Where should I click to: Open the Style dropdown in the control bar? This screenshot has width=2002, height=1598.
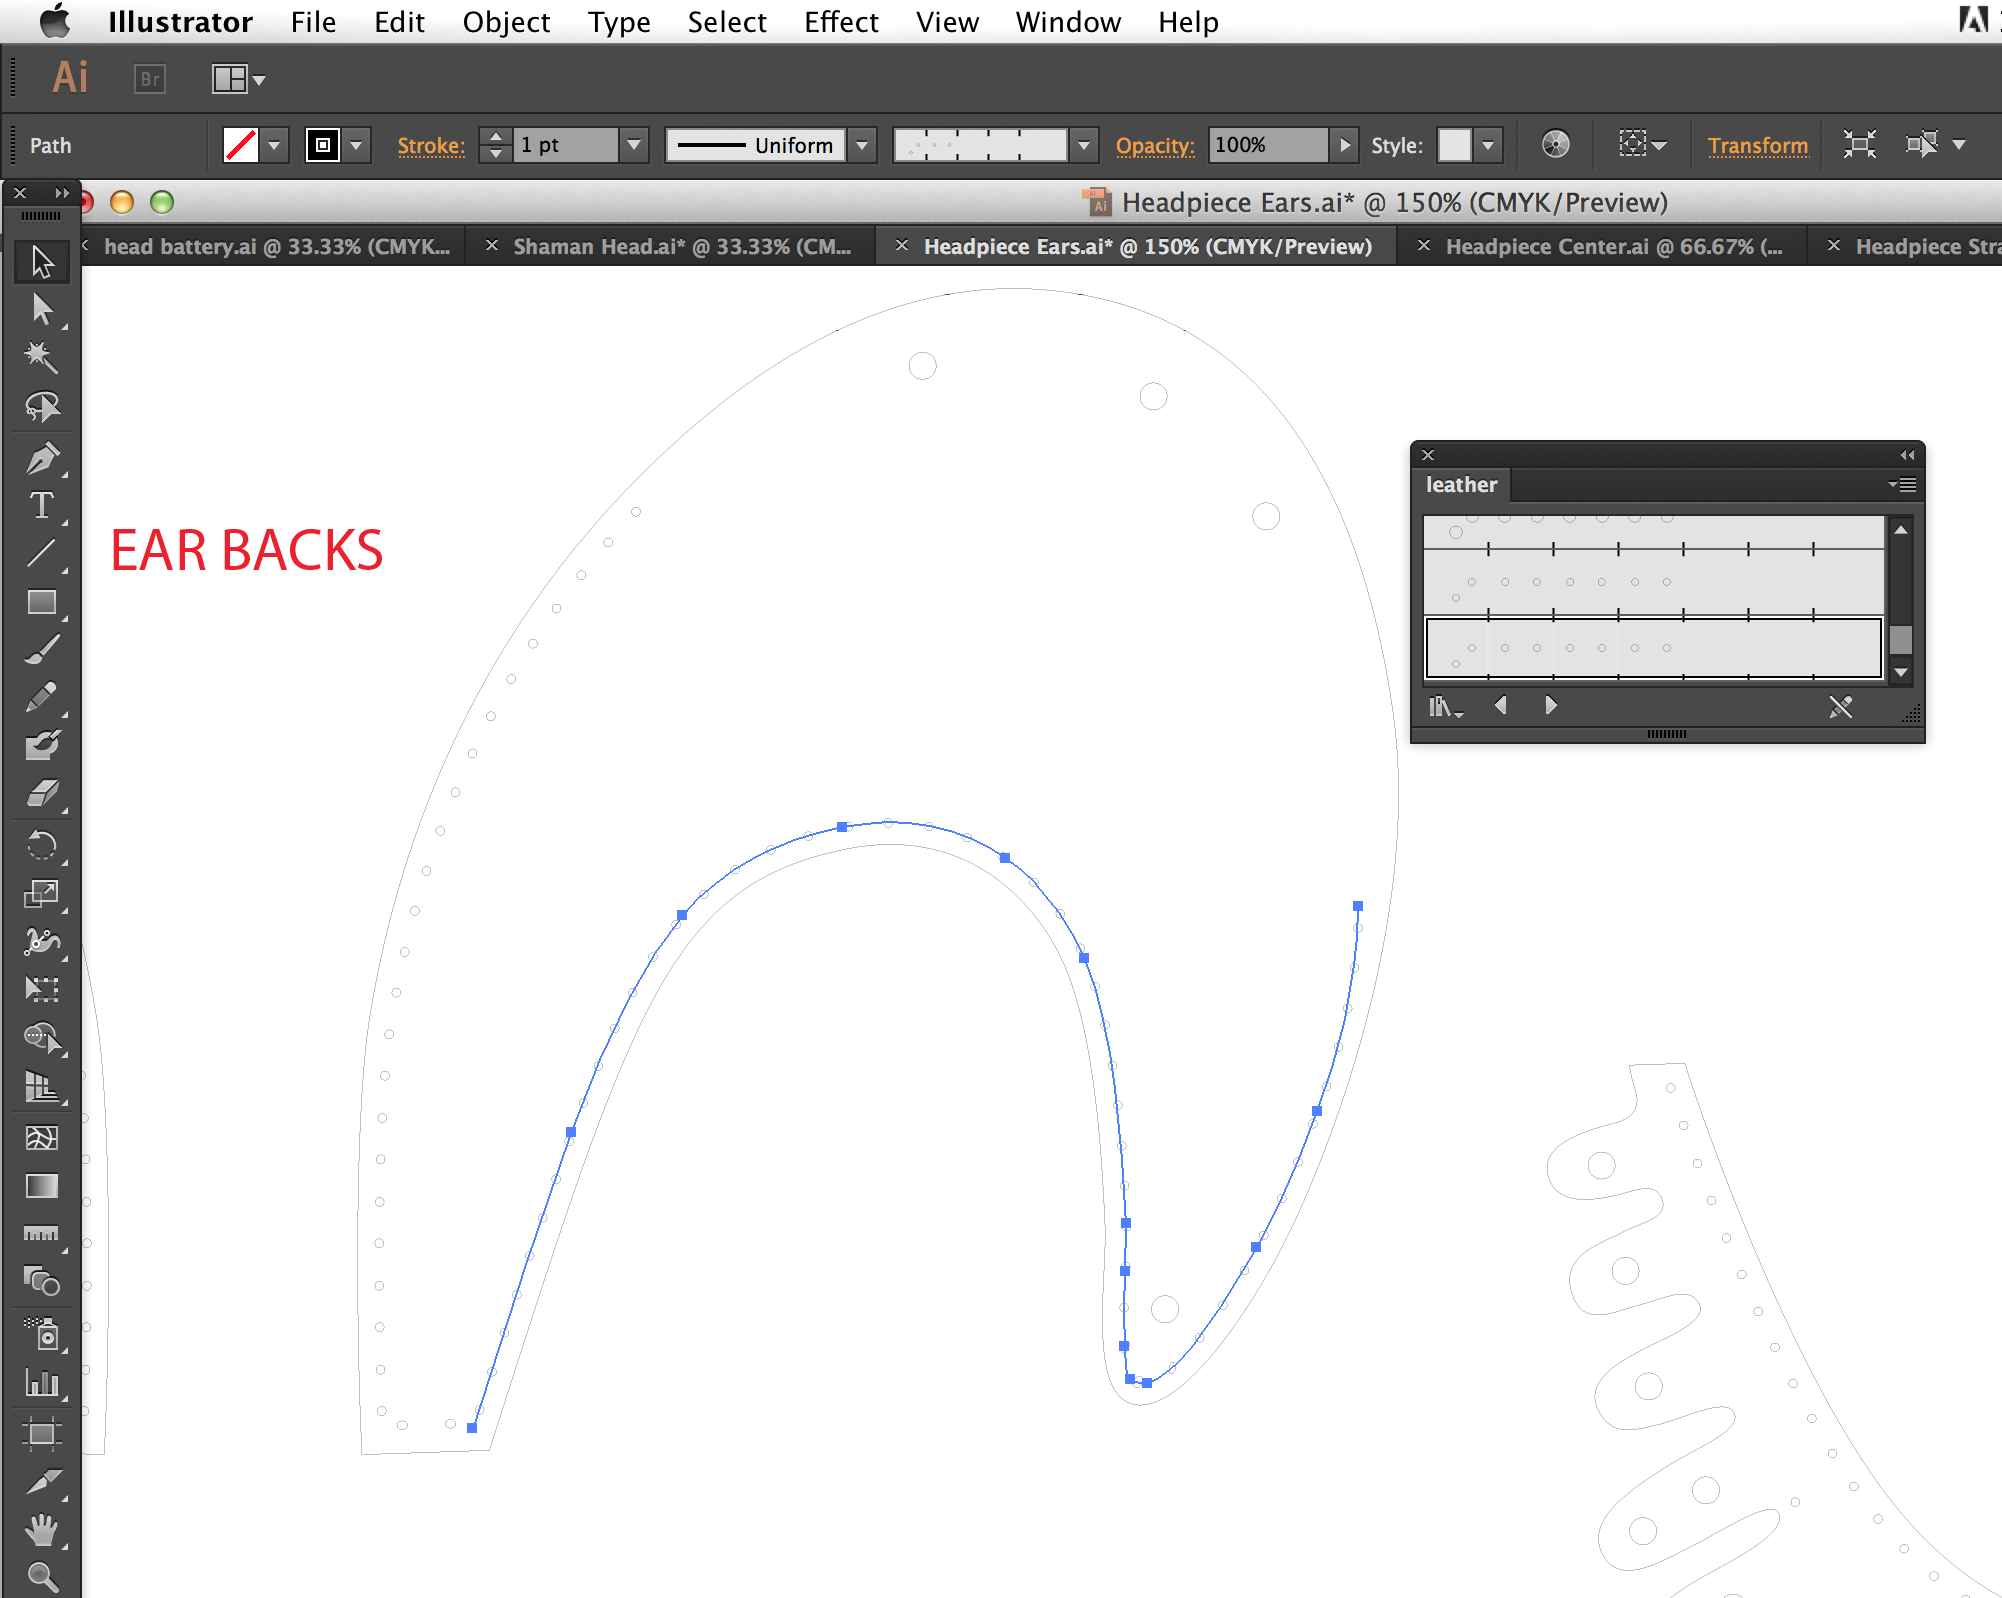1487,145
